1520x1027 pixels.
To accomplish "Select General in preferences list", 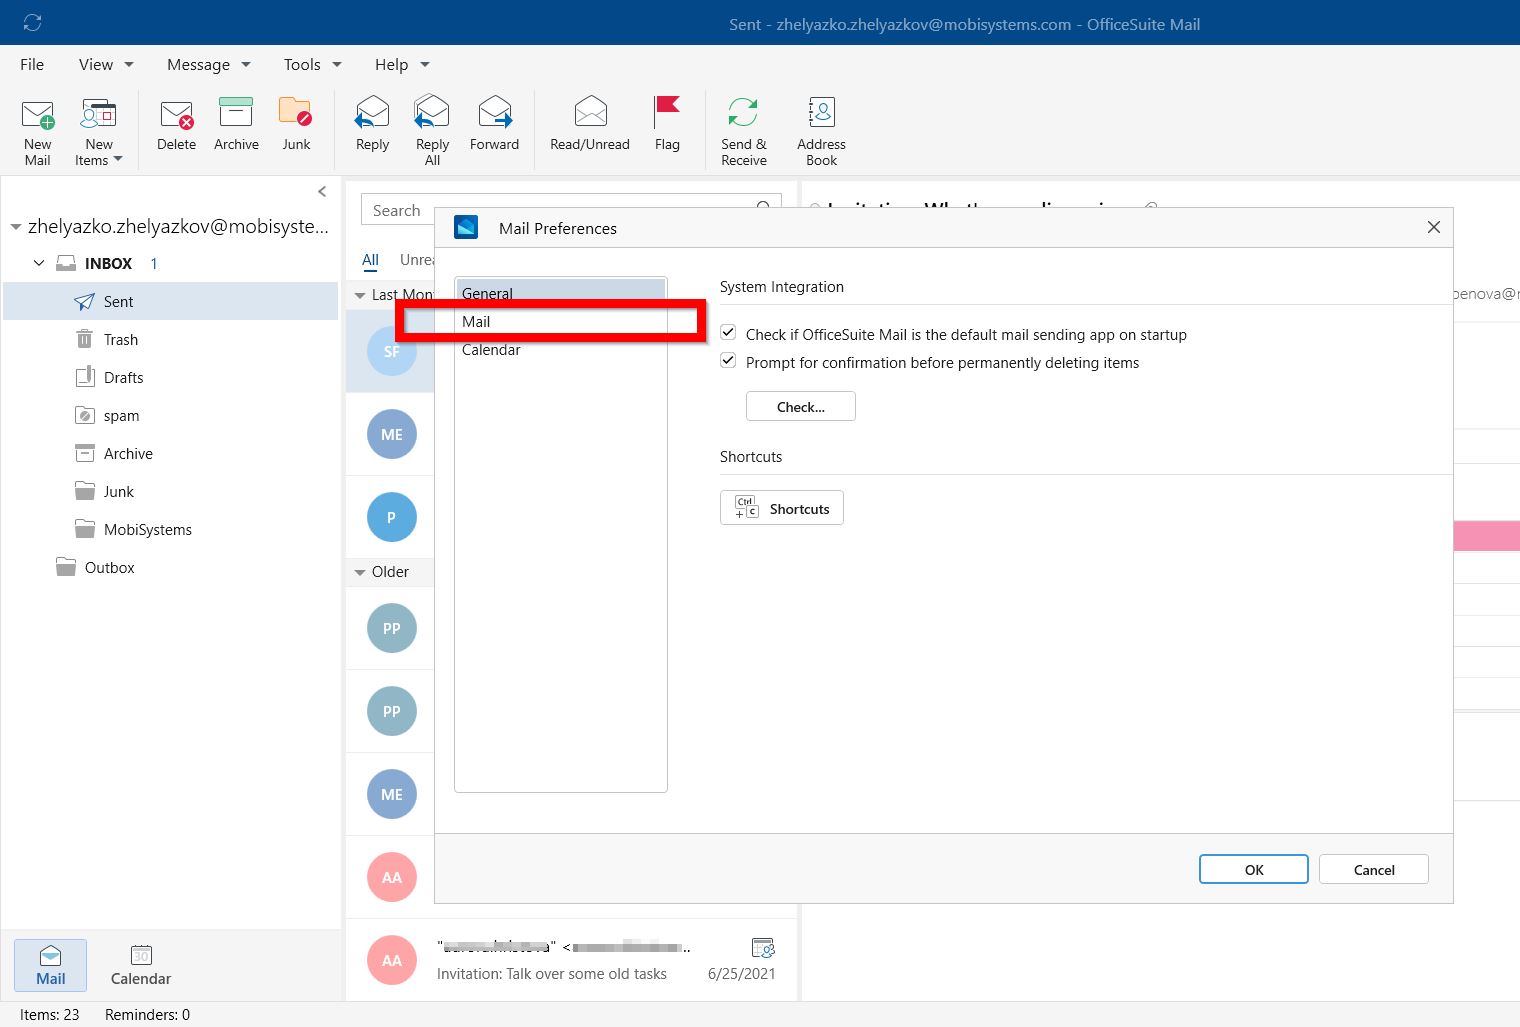I will [x=561, y=293].
